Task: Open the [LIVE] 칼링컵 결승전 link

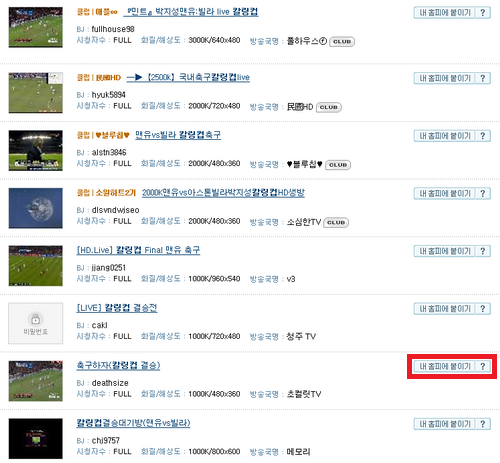Action: coord(117,308)
